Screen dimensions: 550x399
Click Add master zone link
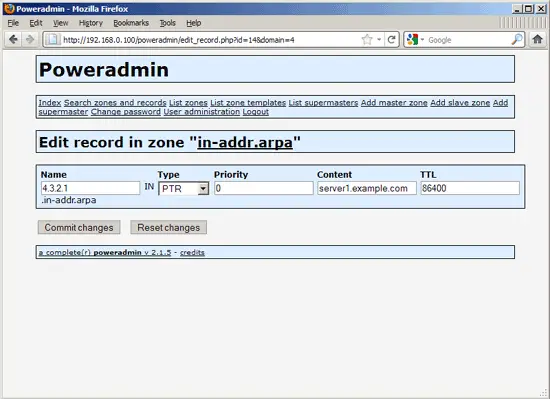[394, 103]
